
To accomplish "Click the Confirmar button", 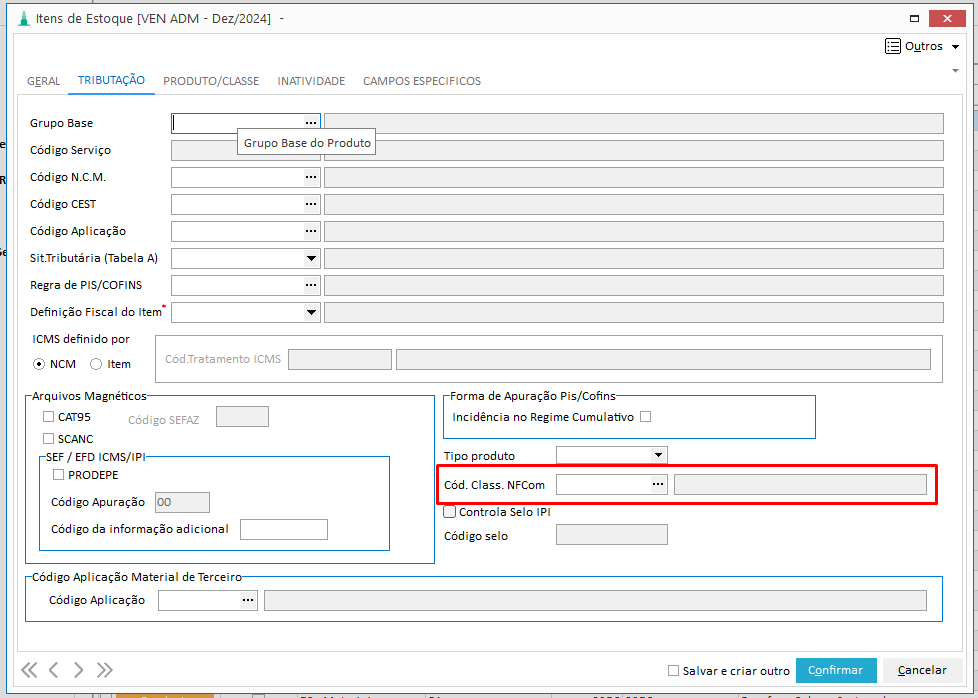I will point(836,671).
